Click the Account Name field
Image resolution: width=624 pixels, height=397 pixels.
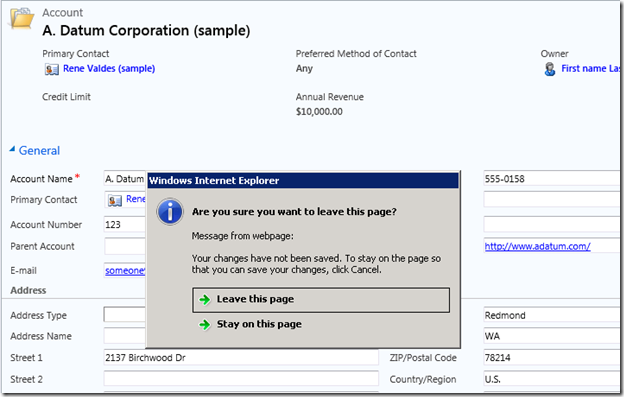click(125, 179)
